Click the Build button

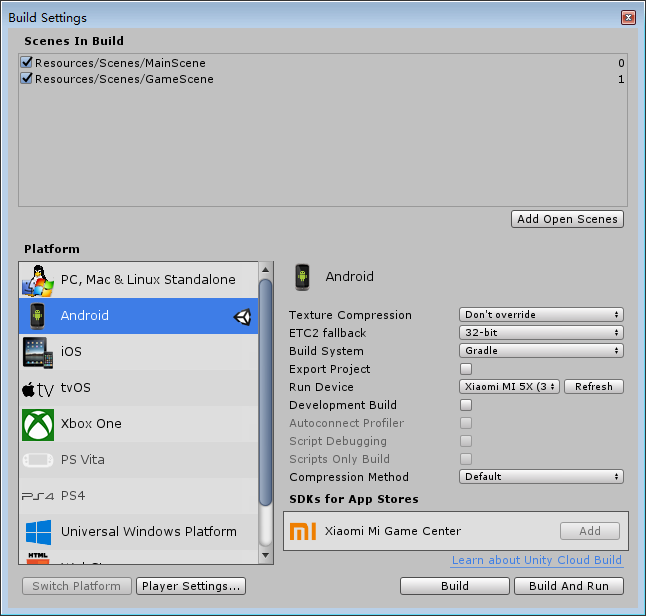[455, 586]
